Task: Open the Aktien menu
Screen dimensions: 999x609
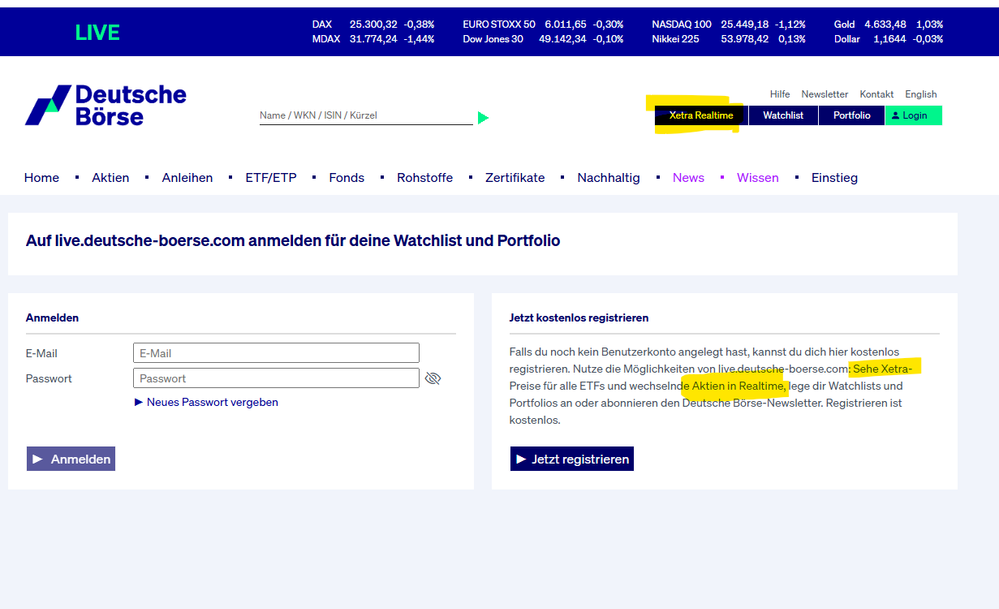Action: pos(110,178)
